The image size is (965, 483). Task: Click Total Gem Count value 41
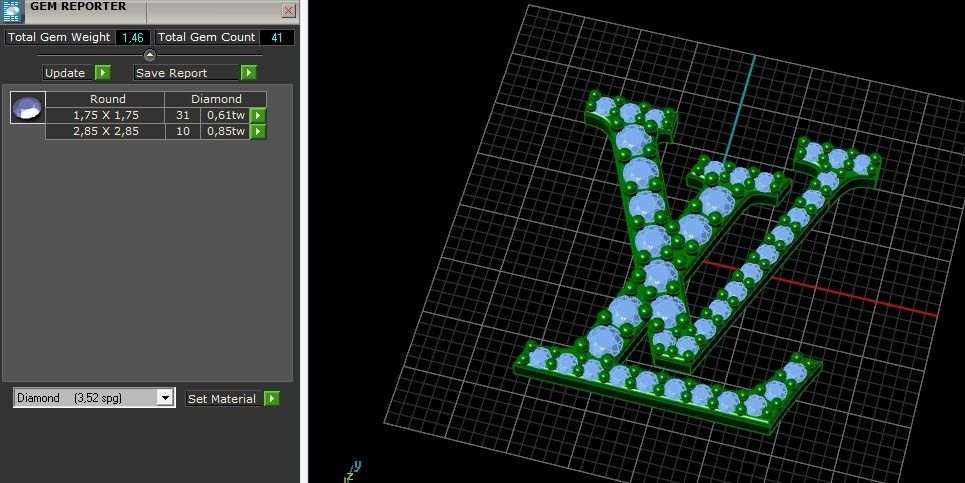(x=277, y=38)
